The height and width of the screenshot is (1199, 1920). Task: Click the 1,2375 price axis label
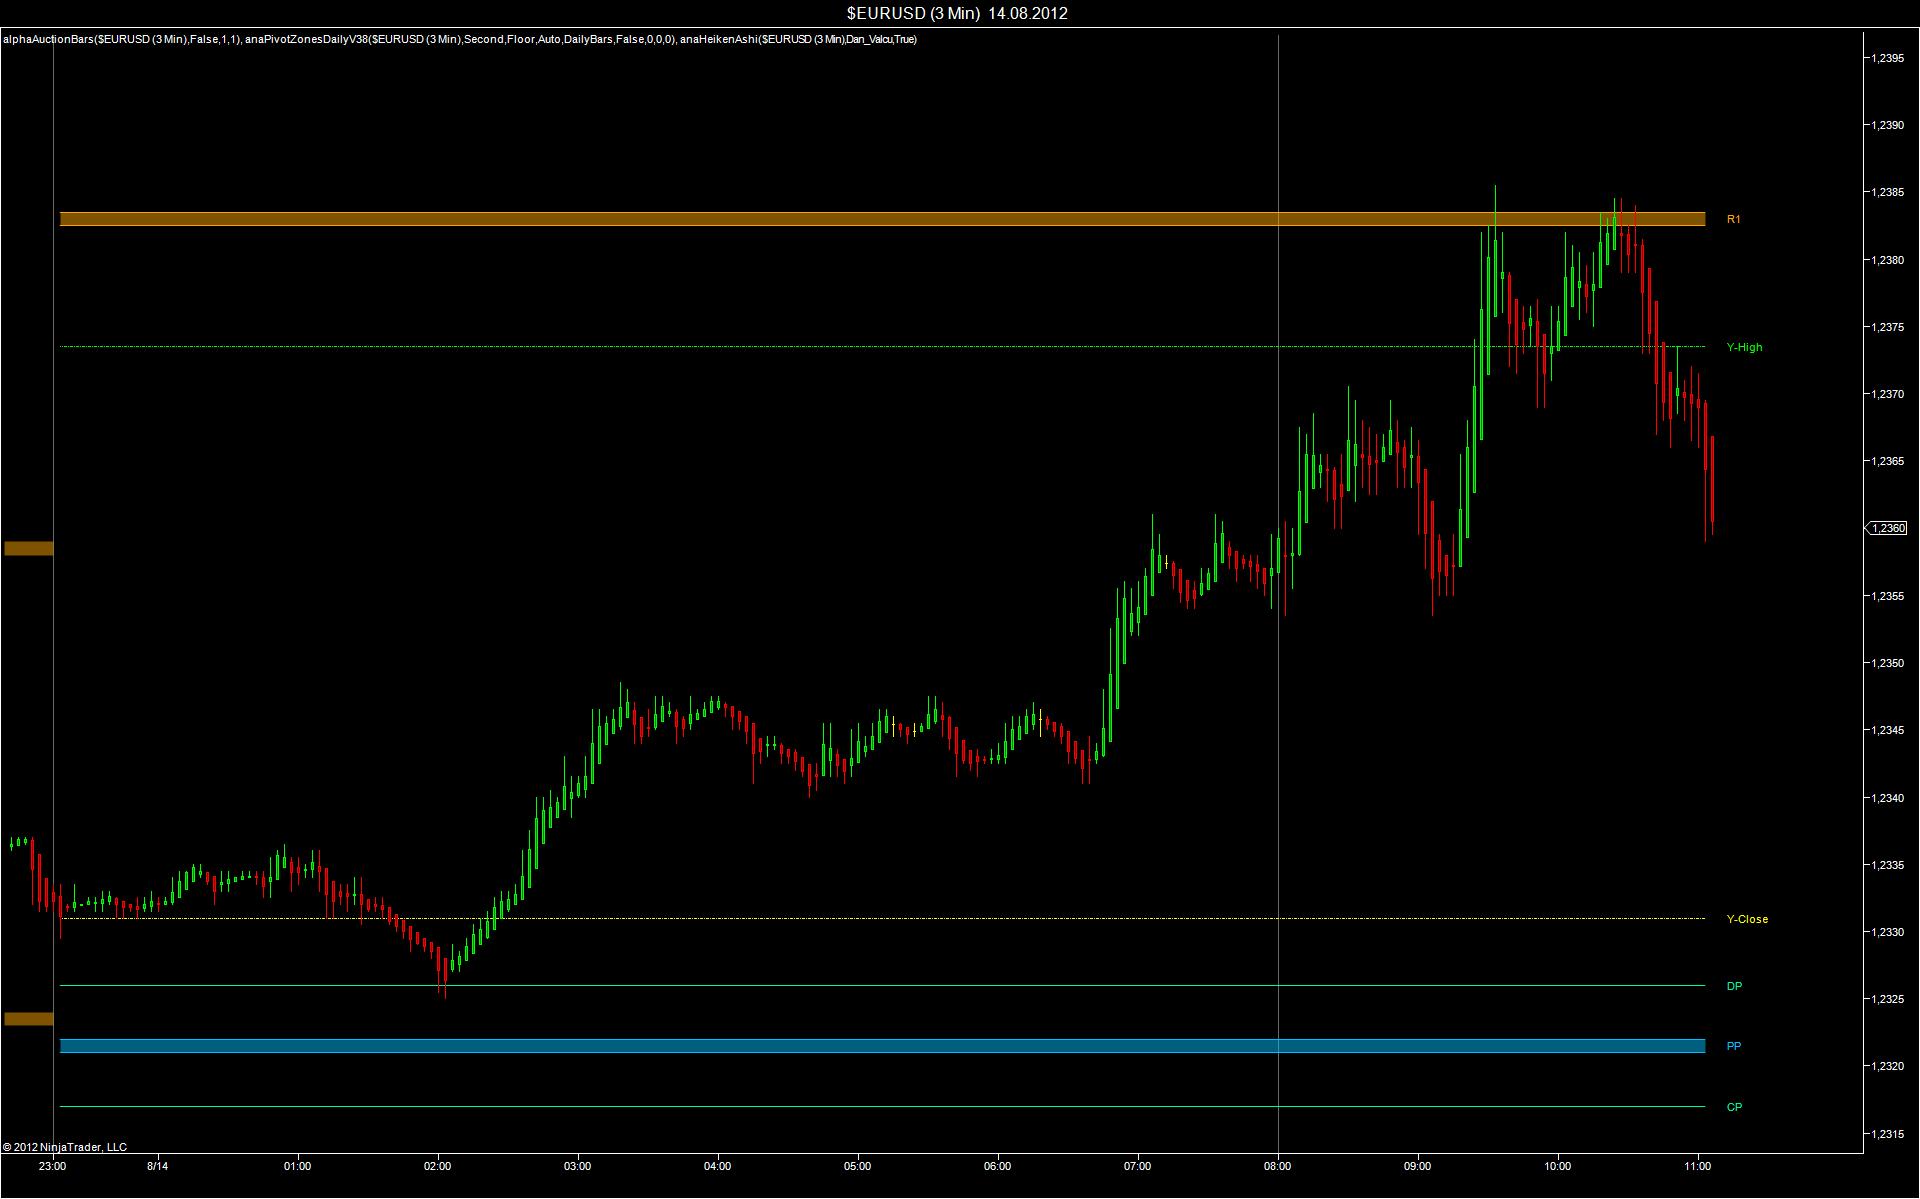(1888, 327)
